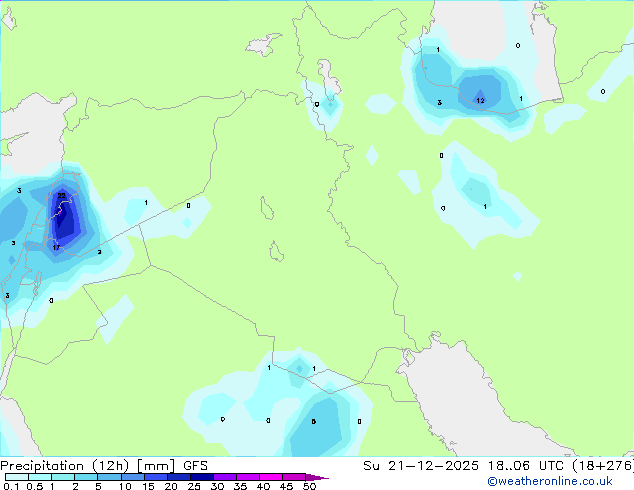Click the forecast date "Su 21-12-2025 18..06 UTC"
Viewport: 634px width, 490px height.
click(x=463, y=466)
